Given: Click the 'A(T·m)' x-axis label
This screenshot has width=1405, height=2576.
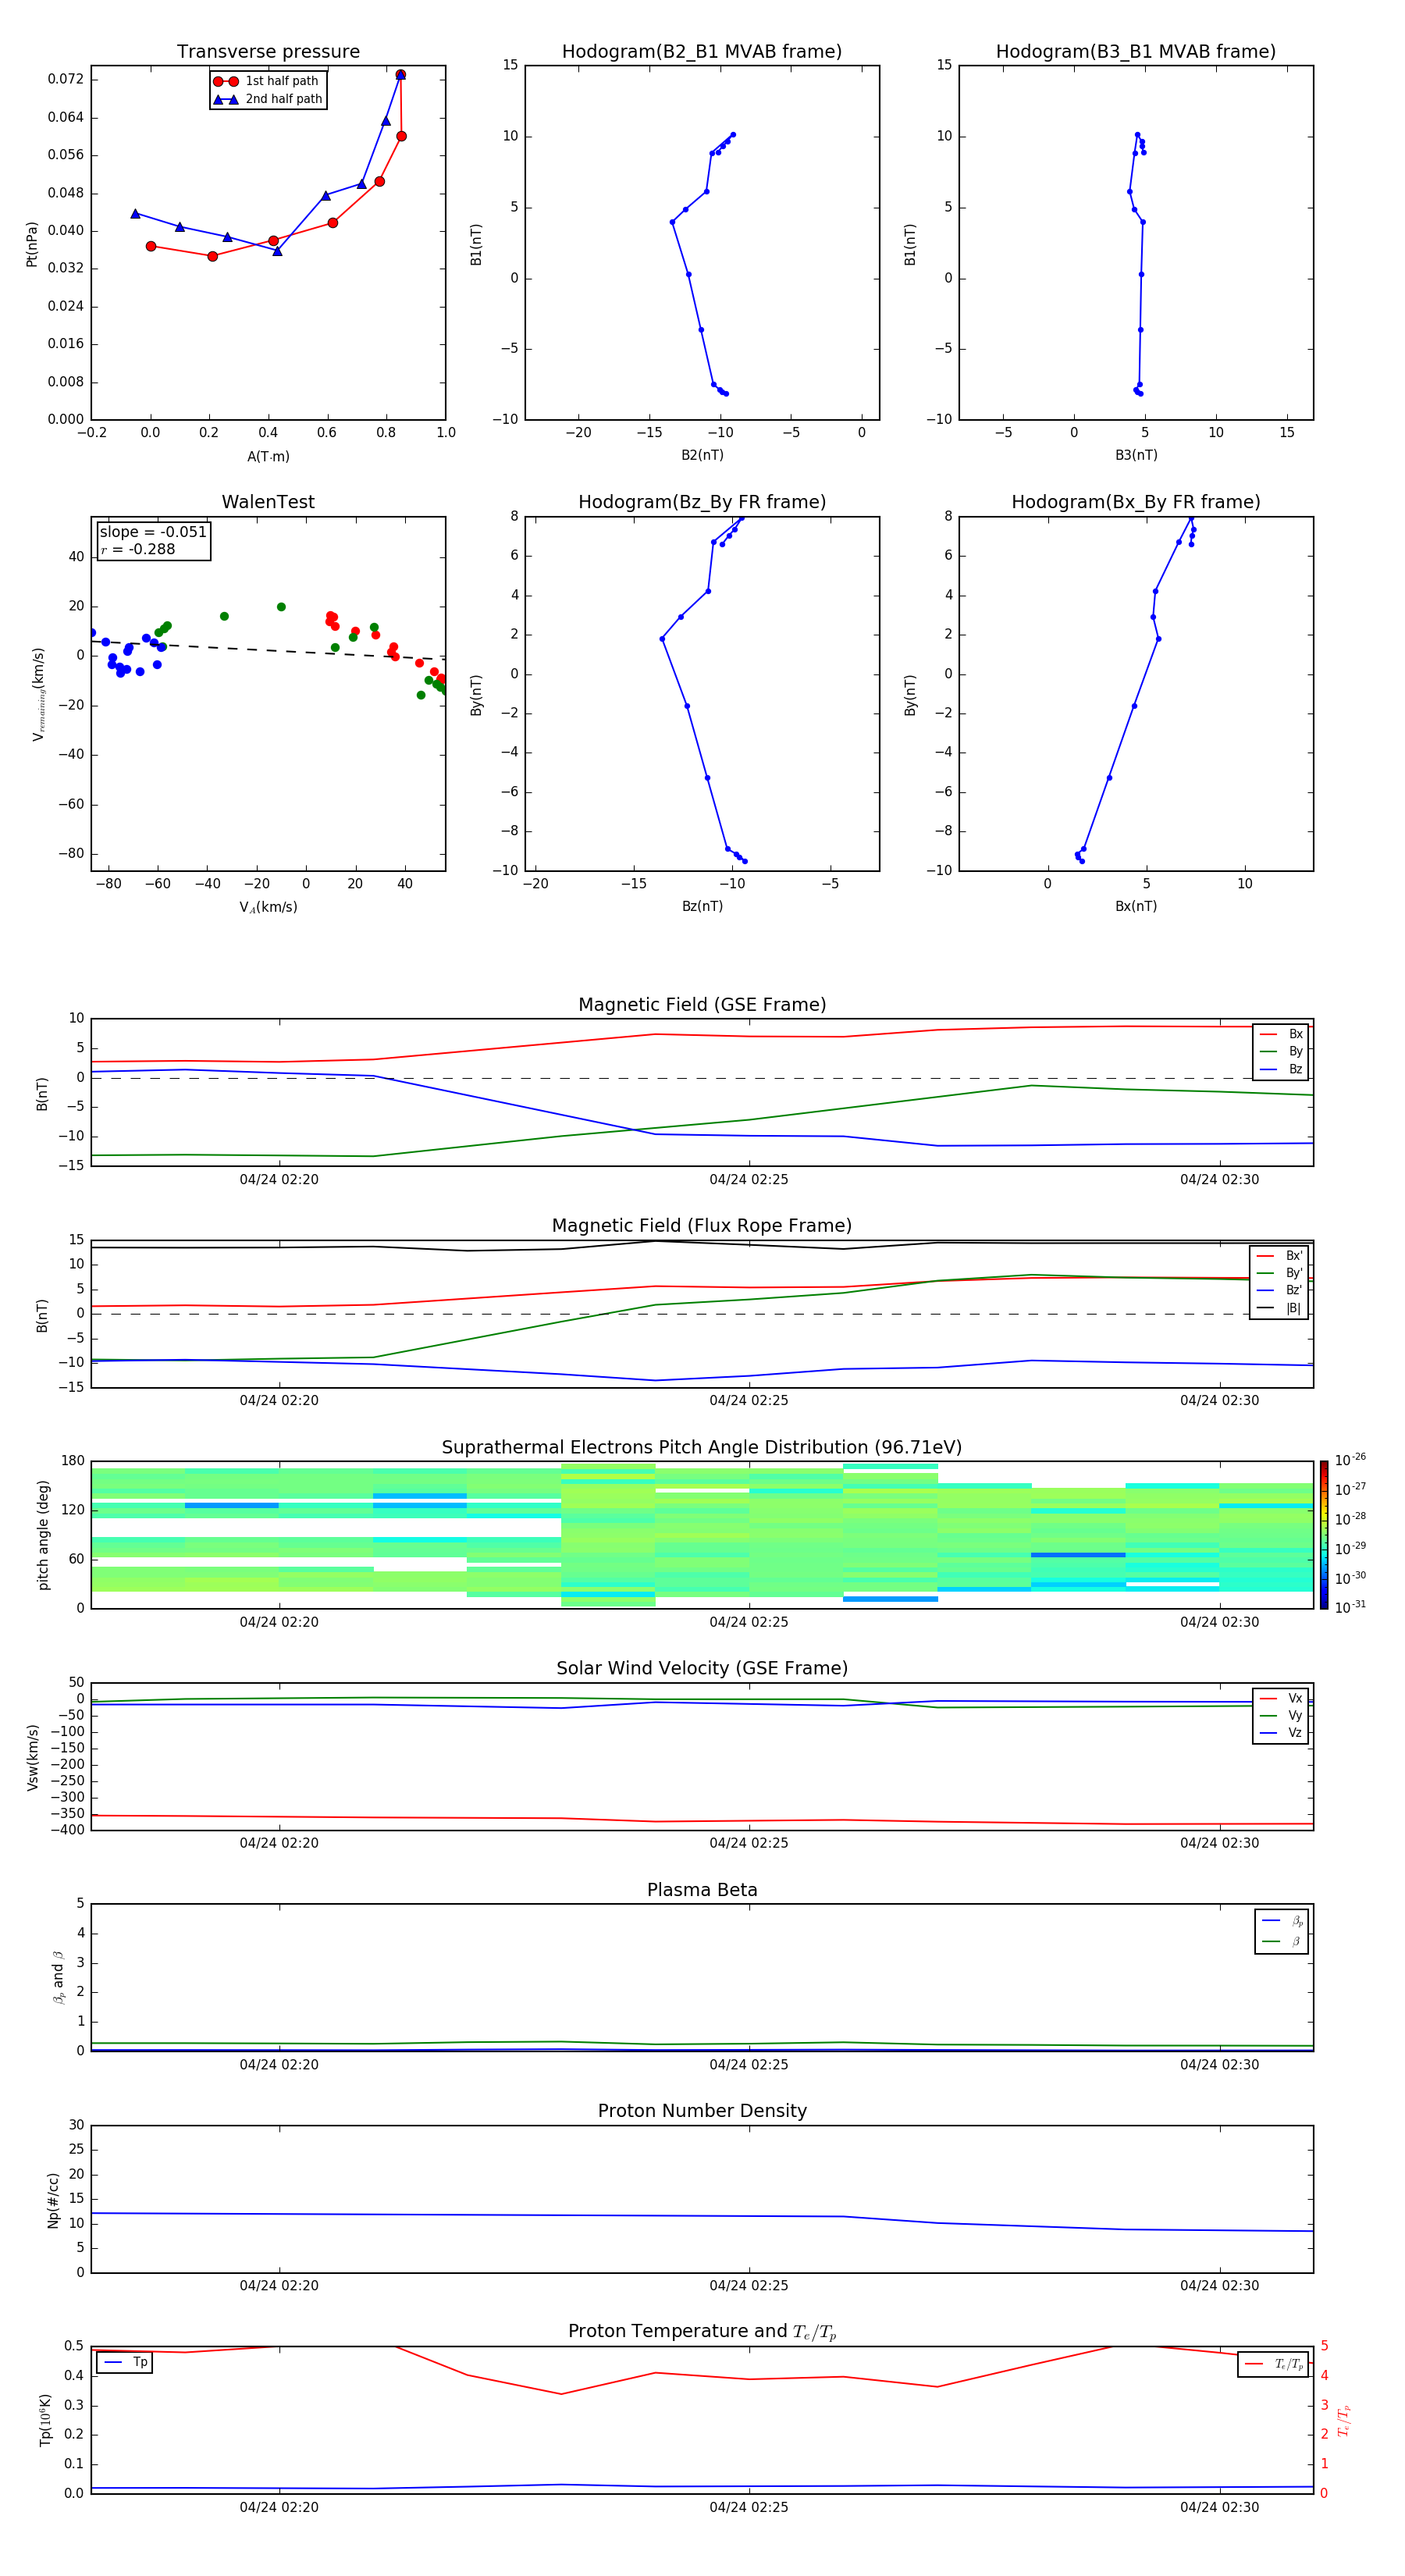Looking at the screenshot, I should [268, 456].
